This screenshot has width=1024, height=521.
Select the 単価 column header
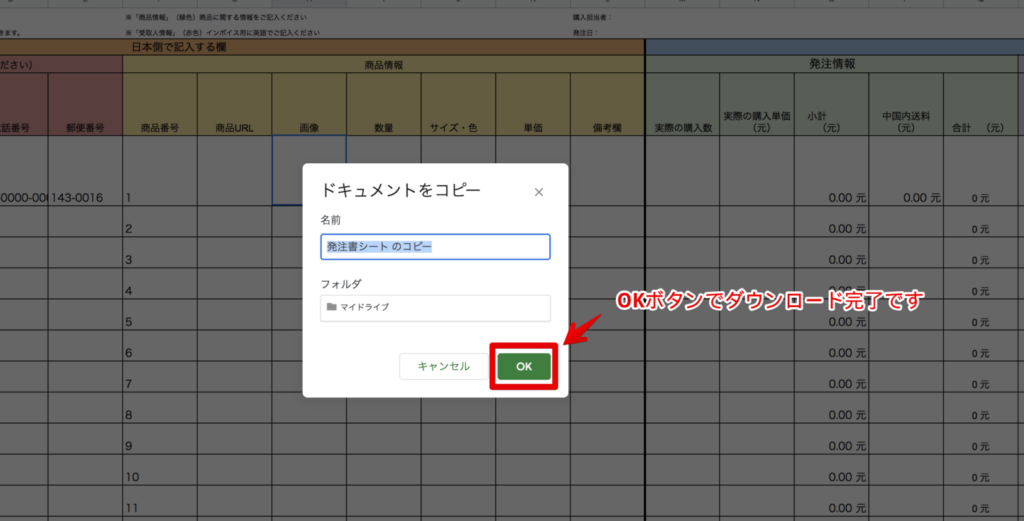532,104
